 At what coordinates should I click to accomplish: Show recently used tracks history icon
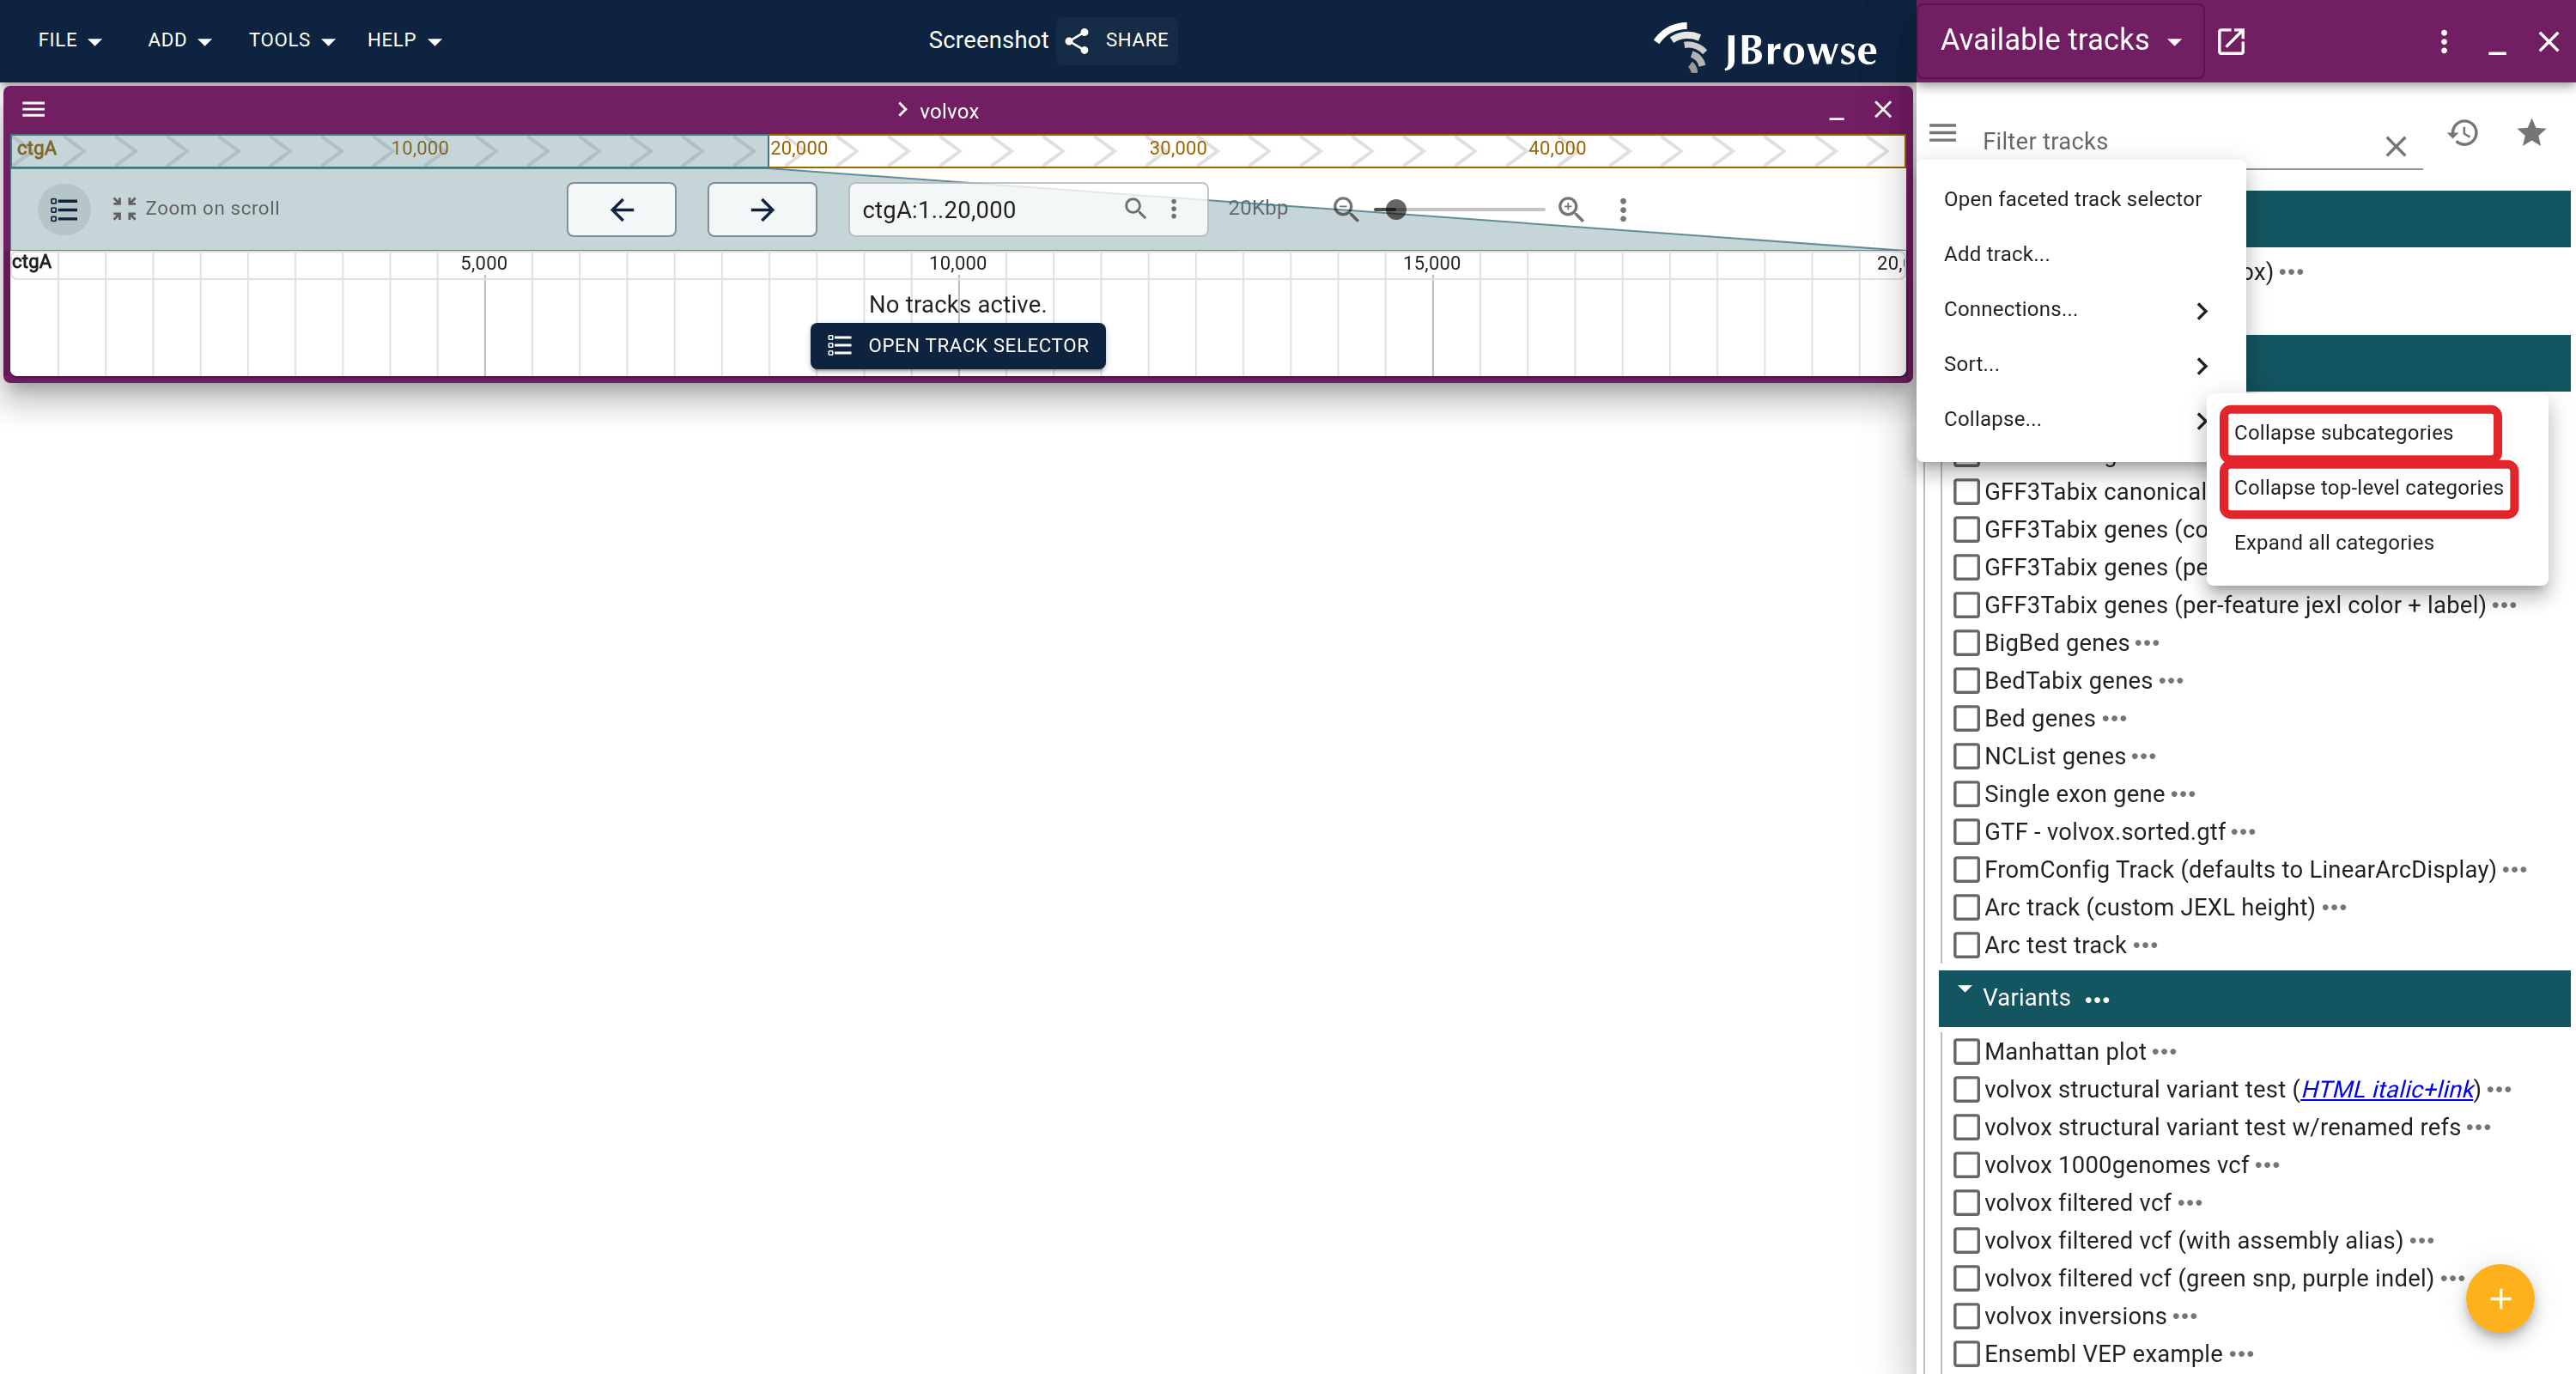(2463, 133)
